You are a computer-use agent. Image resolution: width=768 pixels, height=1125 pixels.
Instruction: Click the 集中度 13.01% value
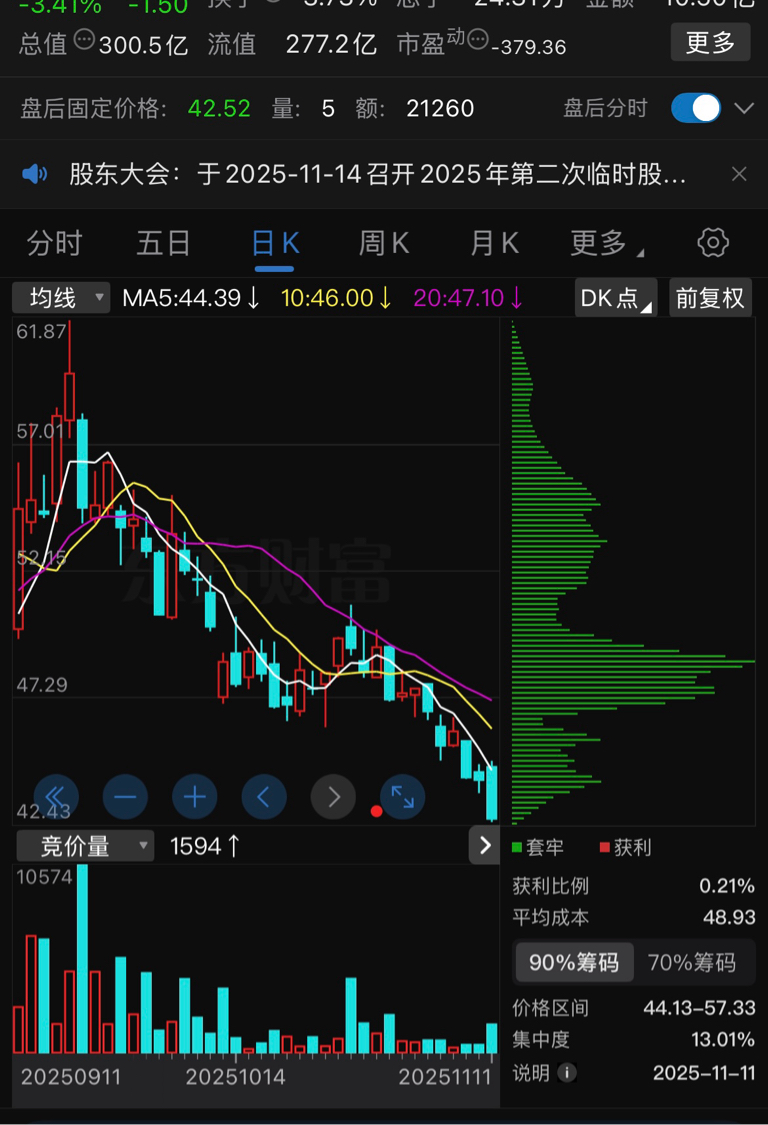723,1040
